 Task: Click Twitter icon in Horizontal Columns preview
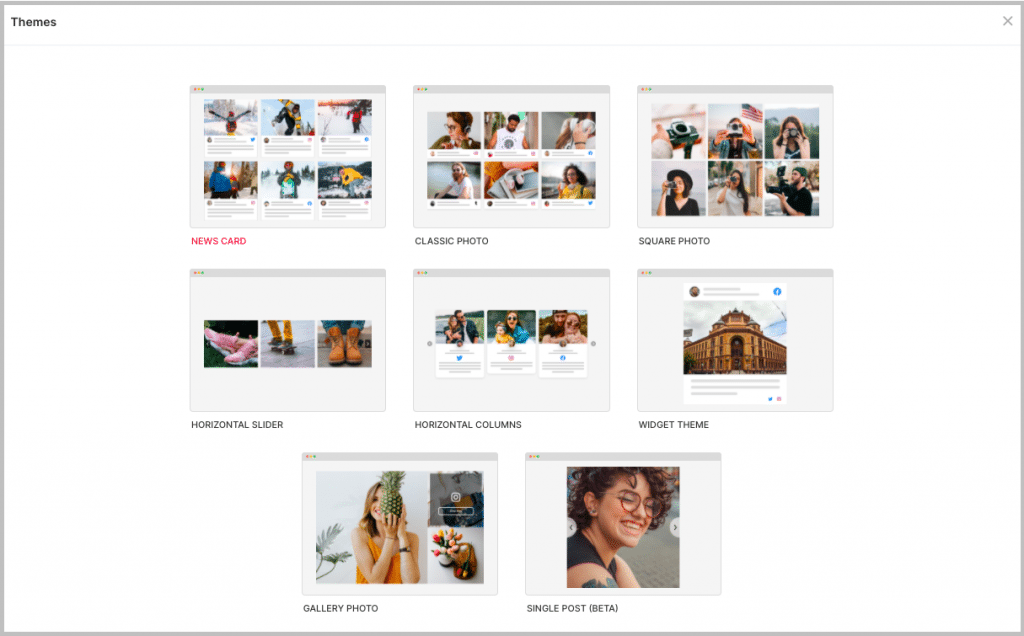click(460, 357)
